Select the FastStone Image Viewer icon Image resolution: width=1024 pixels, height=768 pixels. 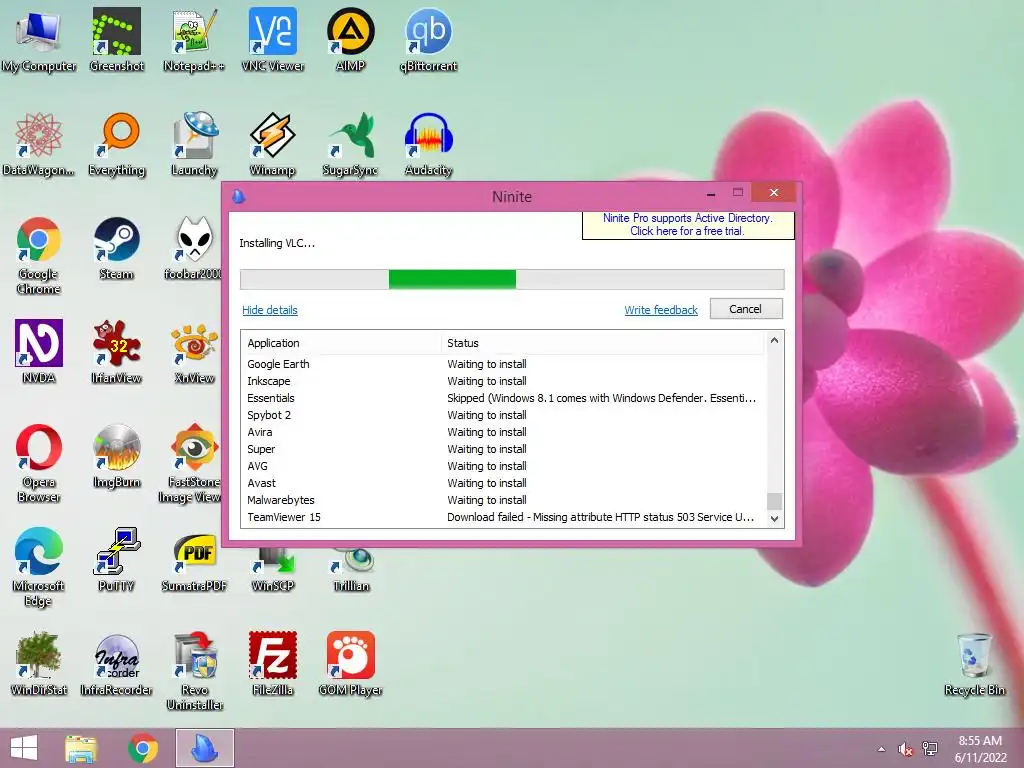[x=191, y=464]
